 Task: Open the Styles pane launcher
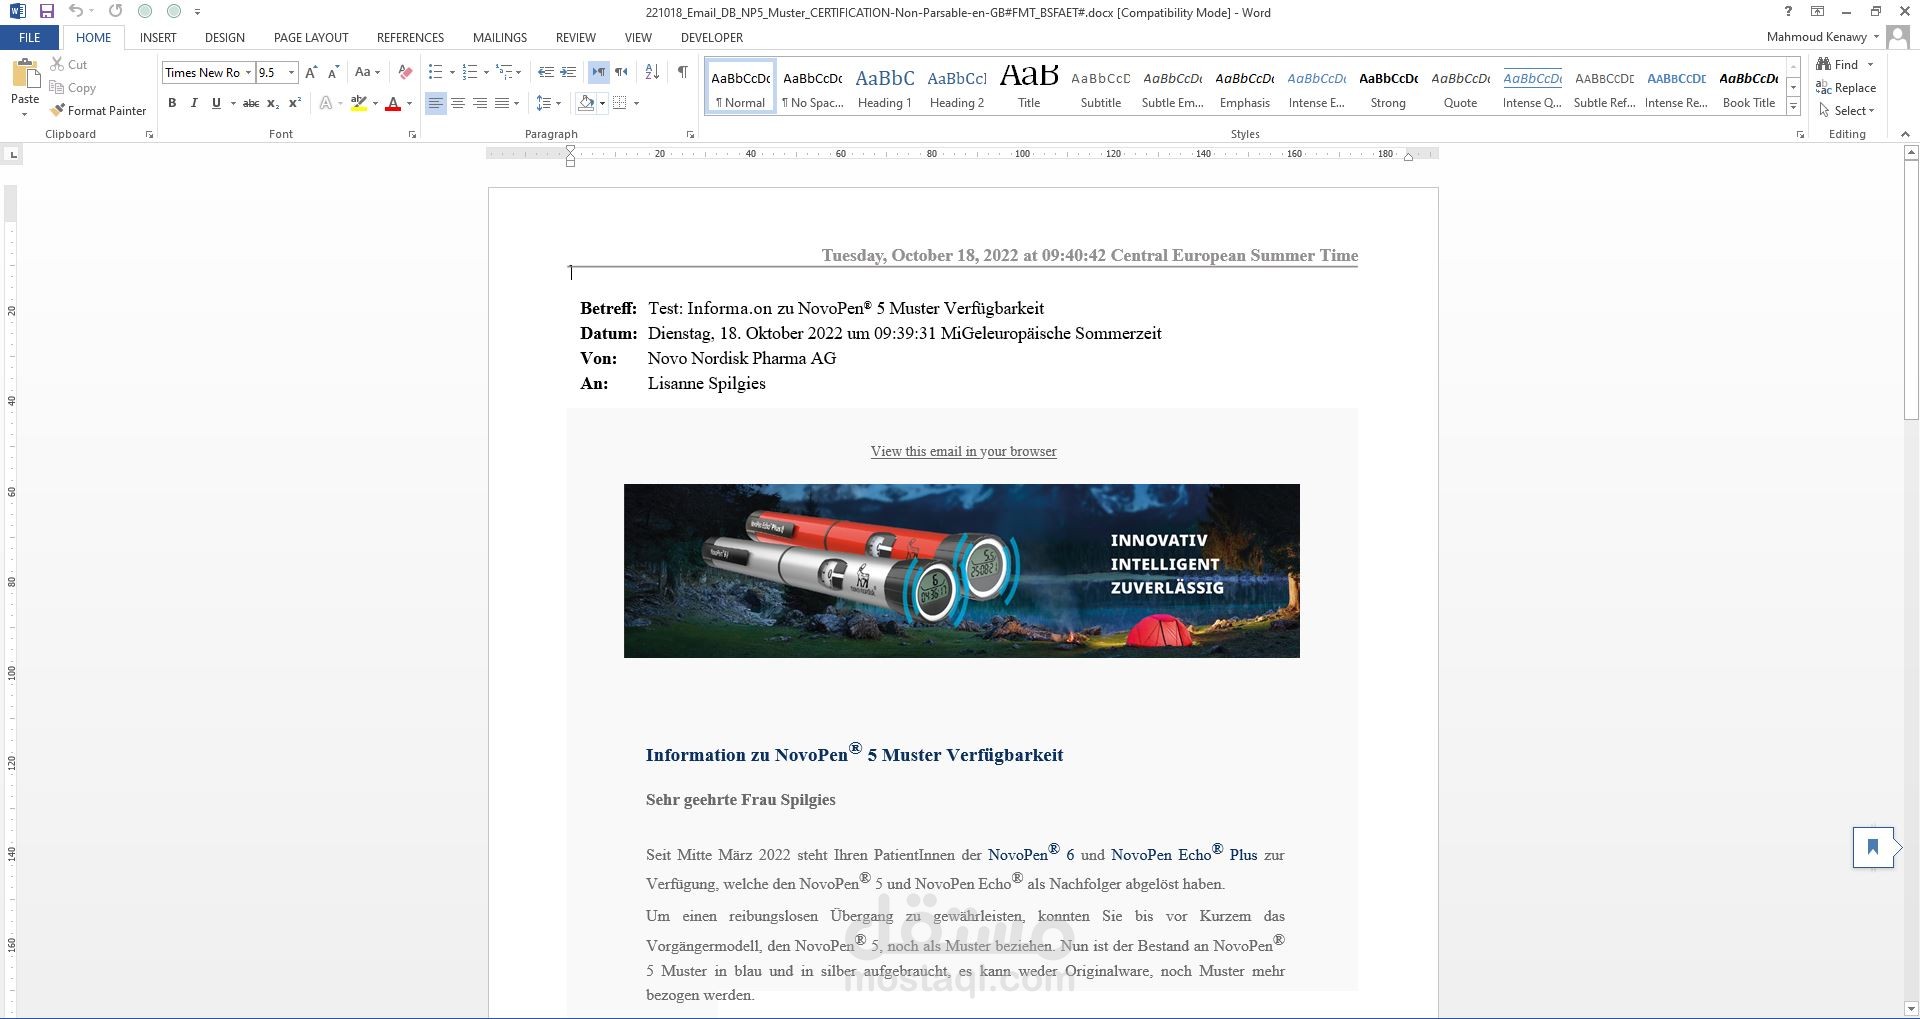point(1800,134)
